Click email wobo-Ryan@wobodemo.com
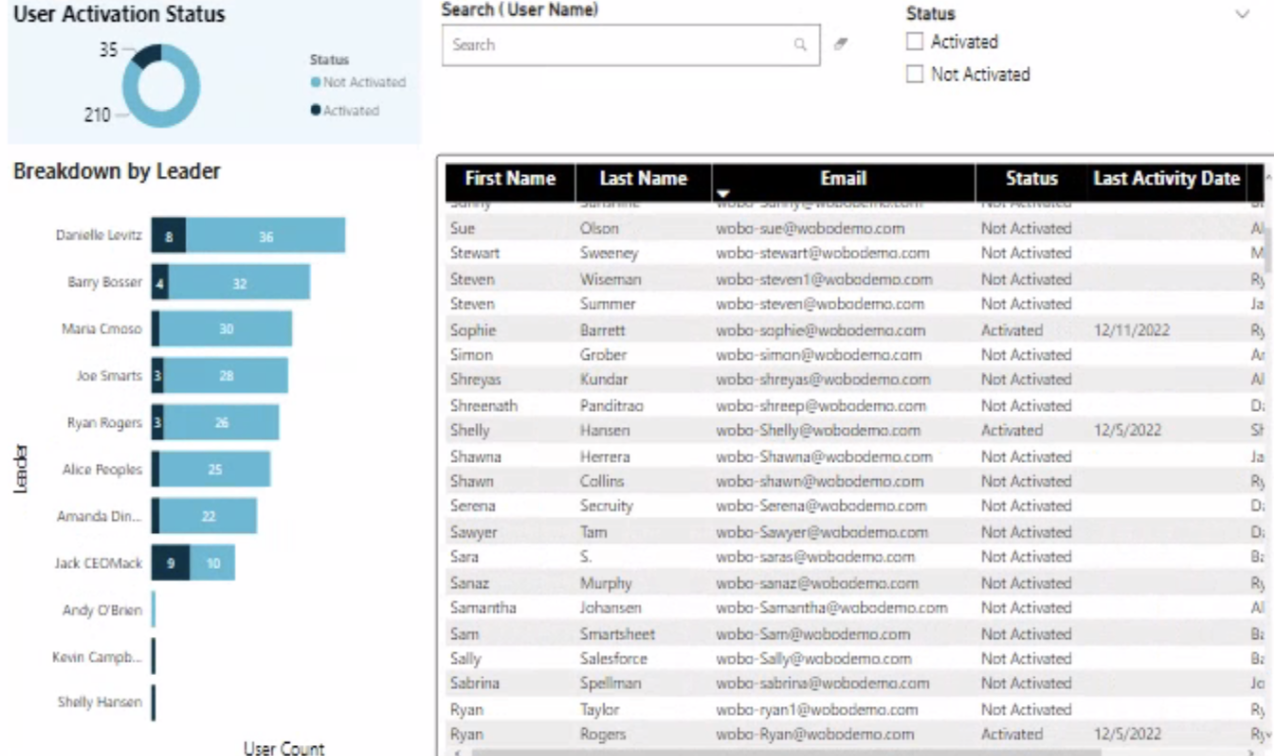The height and width of the screenshot is (756, 1274). pyautogui.click(x=815, y=734)
